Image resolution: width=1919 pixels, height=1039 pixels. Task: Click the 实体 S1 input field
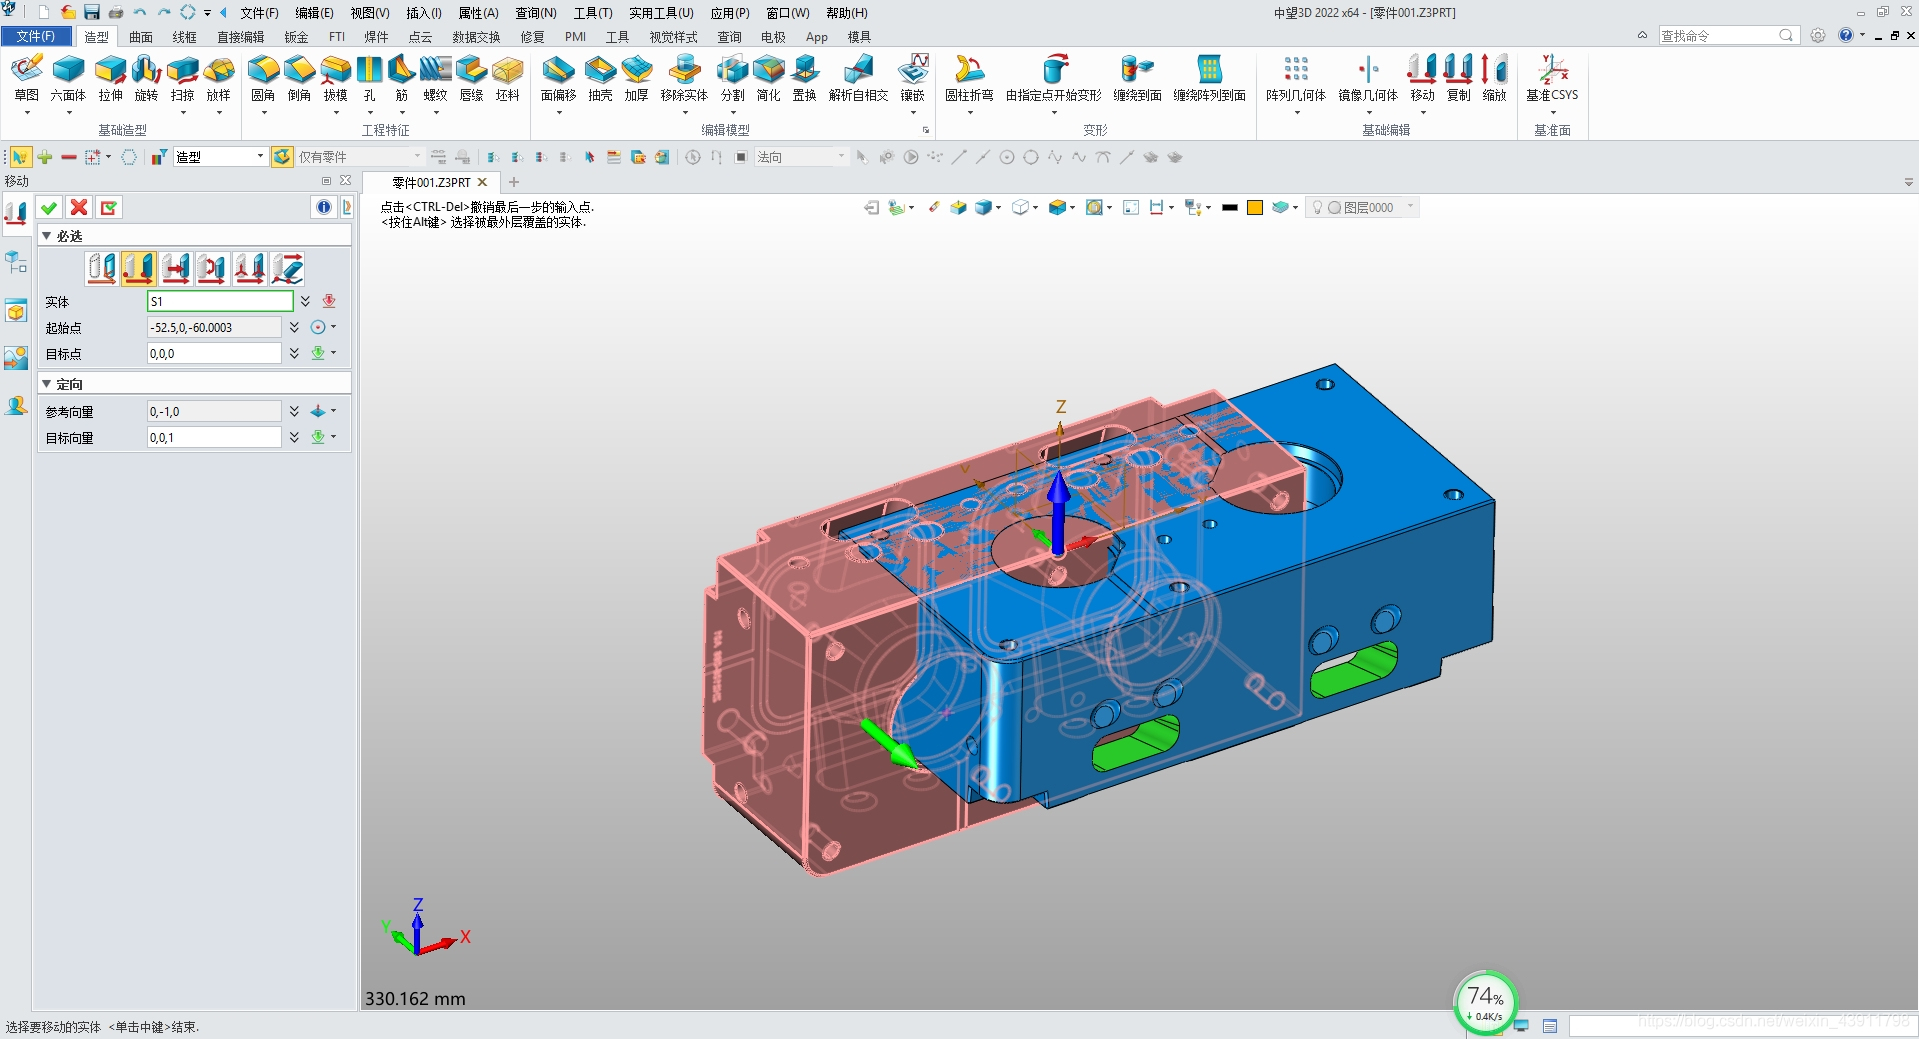[x=219, y=301]
